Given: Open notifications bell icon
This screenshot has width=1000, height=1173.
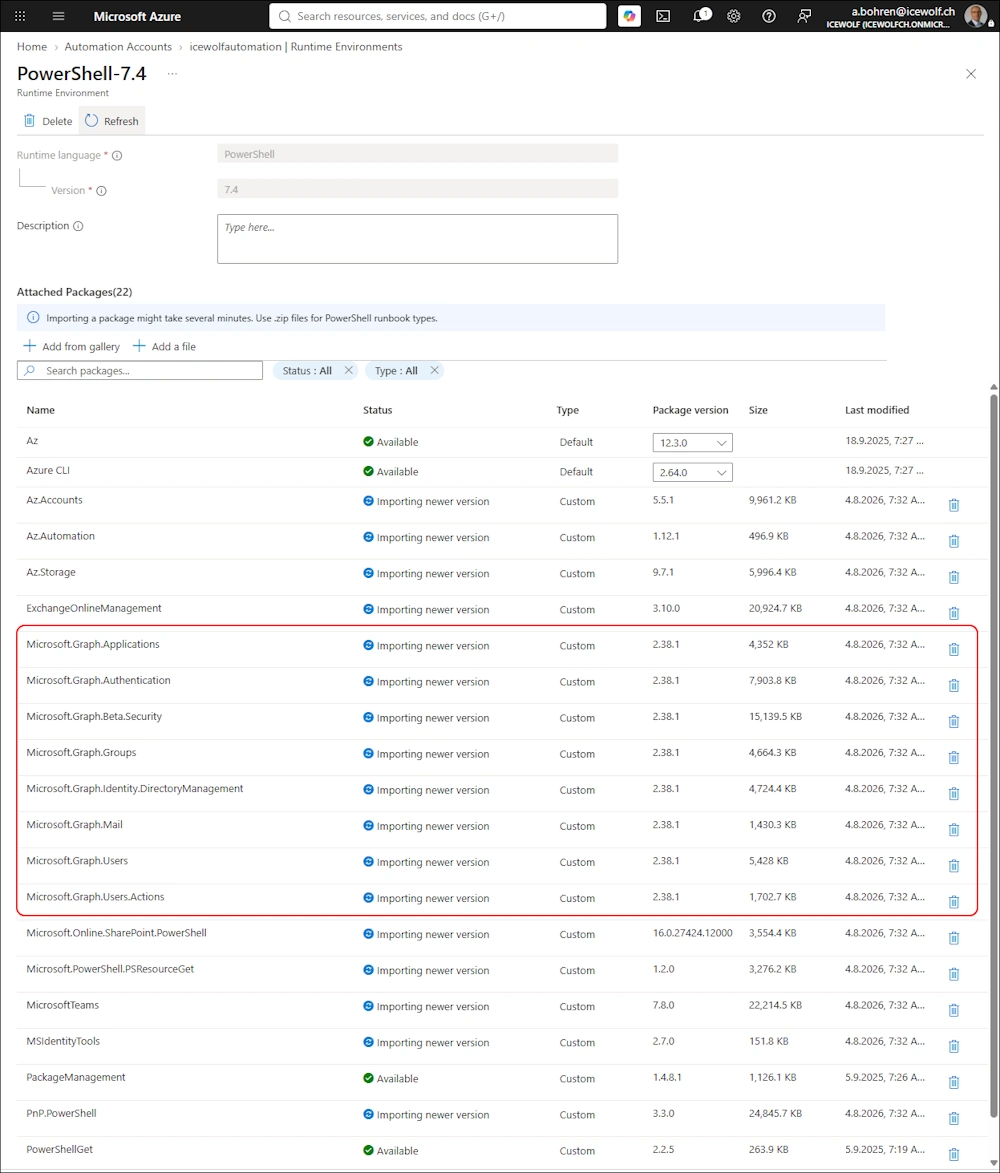Looking at the screenshot, I should click(701, 15).
